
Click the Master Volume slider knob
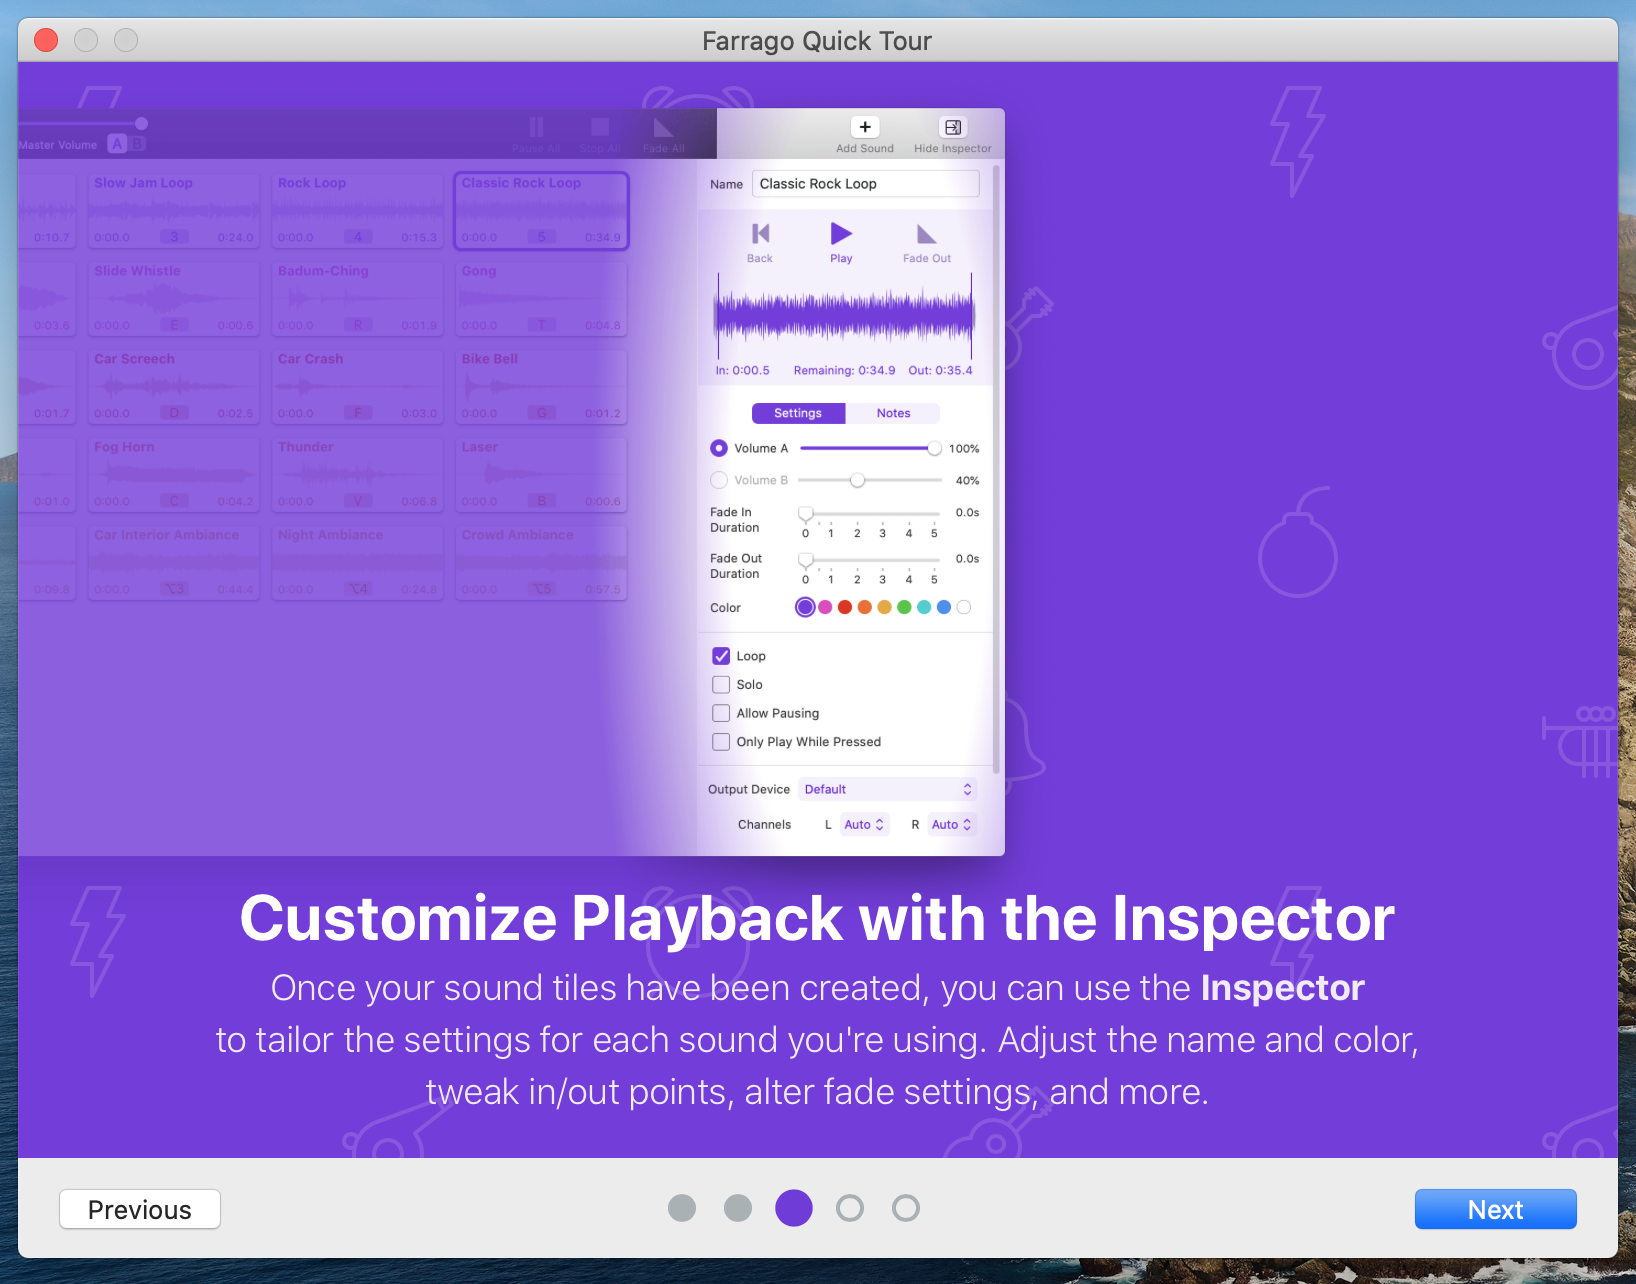tap(141, 123)
